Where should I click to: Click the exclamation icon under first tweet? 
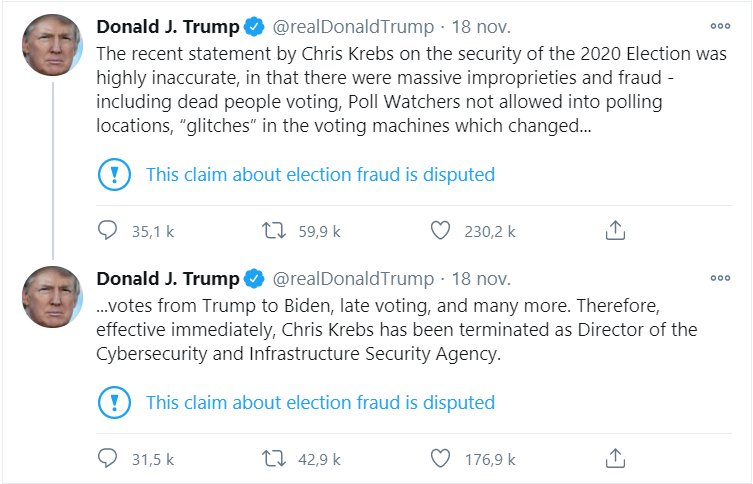coord(115,175)
